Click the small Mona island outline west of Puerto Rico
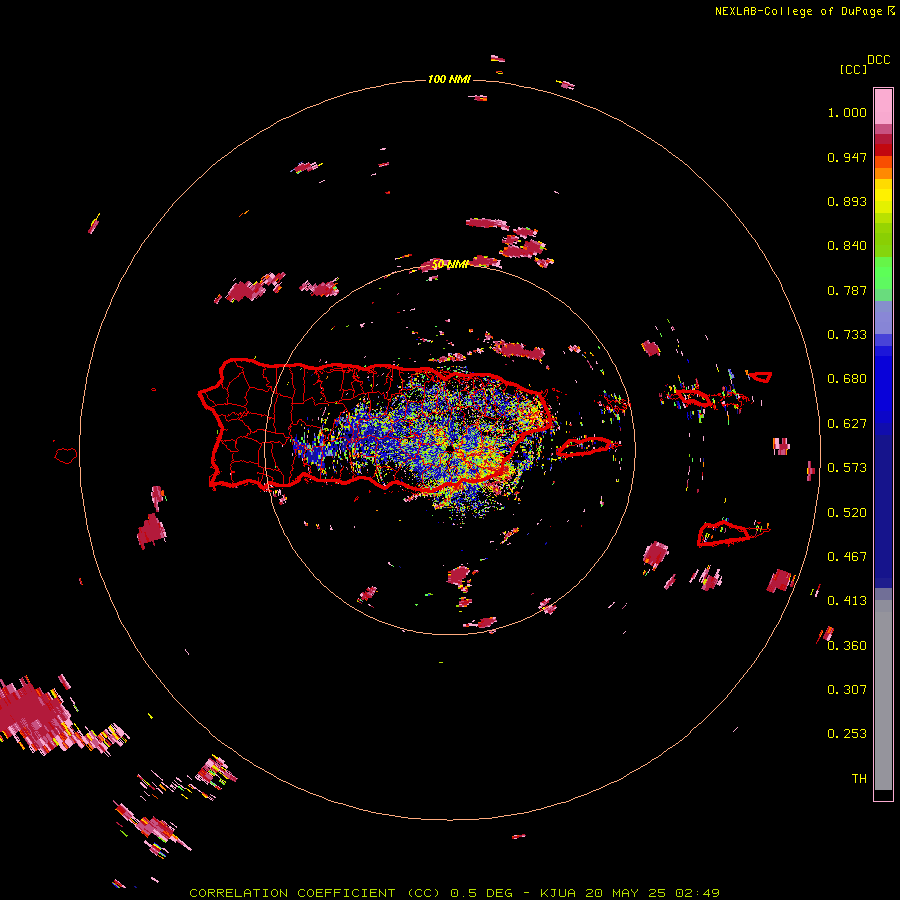Screen dimensions: 900x900 pos(66,456)
